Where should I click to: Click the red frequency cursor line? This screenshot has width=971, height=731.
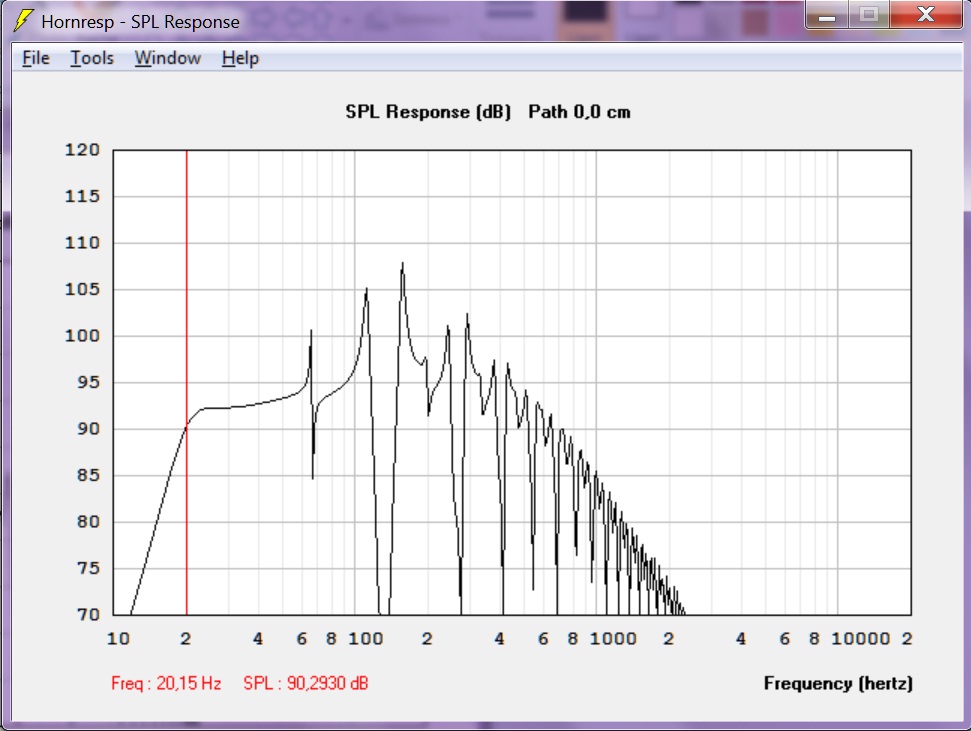pyautogui.click(x=186, y=382)
